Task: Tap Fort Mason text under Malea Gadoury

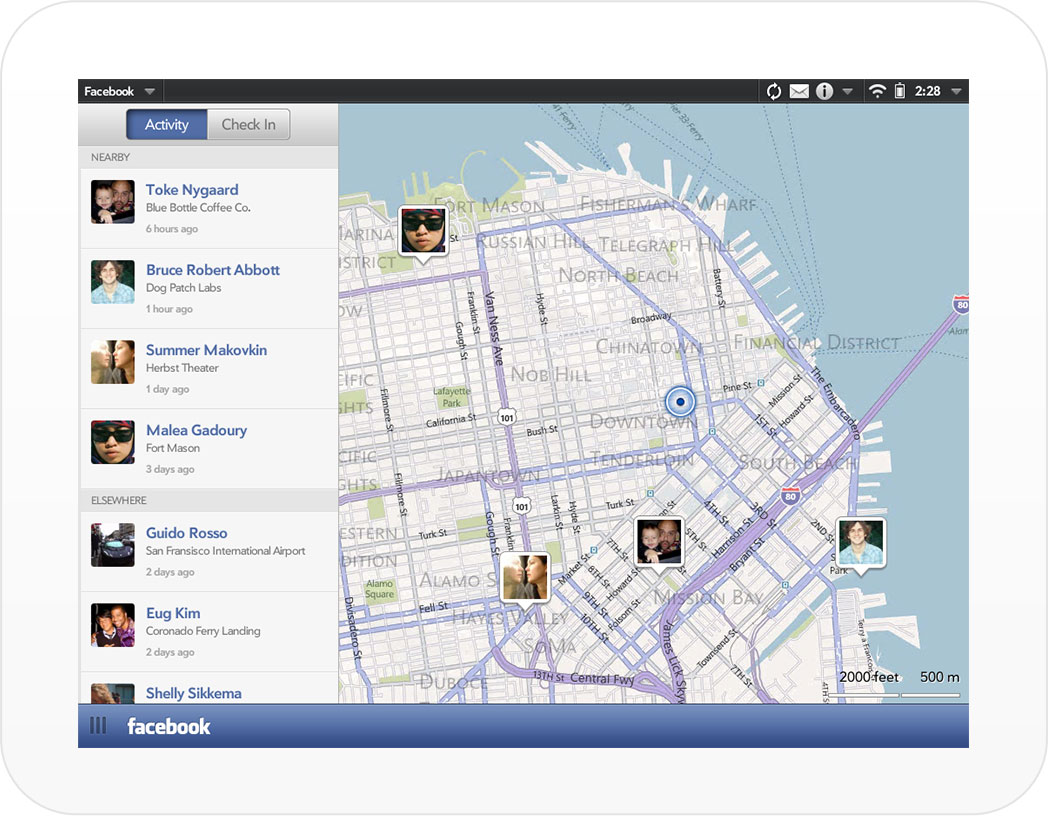Action: tap(173, 448)
